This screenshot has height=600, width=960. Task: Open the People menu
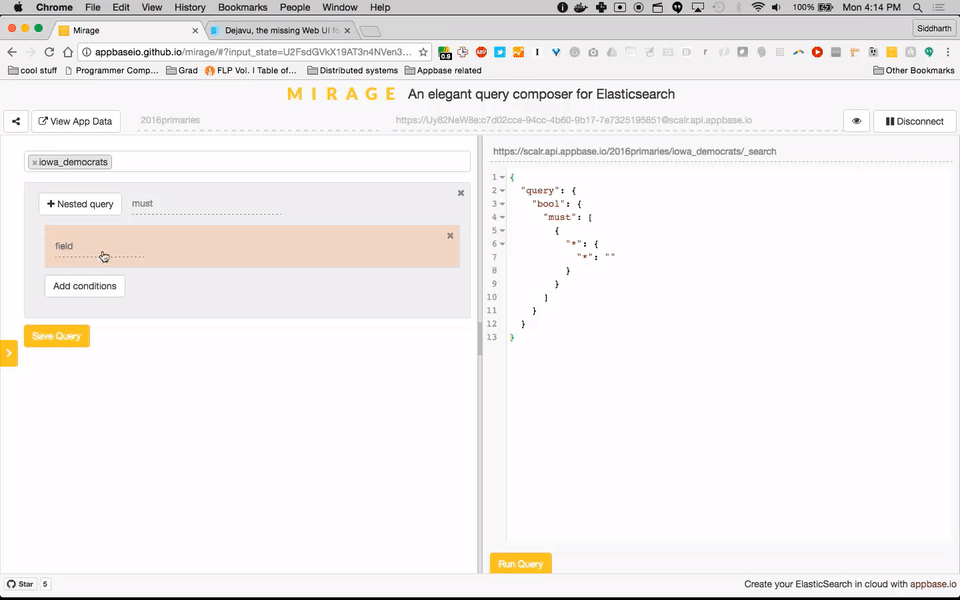tap(295, 7)
